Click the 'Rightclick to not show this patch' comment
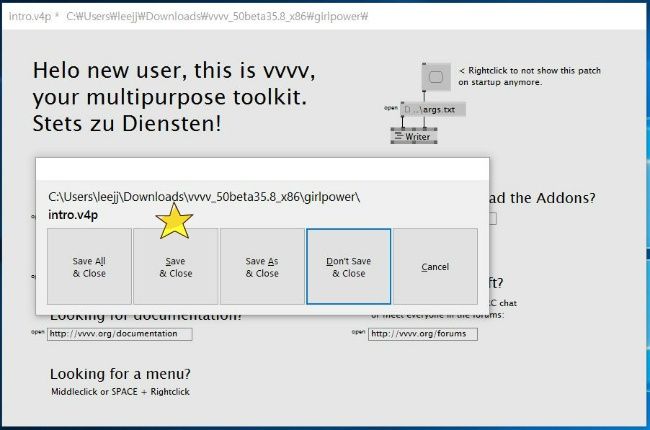650x430 pixels. (529, 76)
